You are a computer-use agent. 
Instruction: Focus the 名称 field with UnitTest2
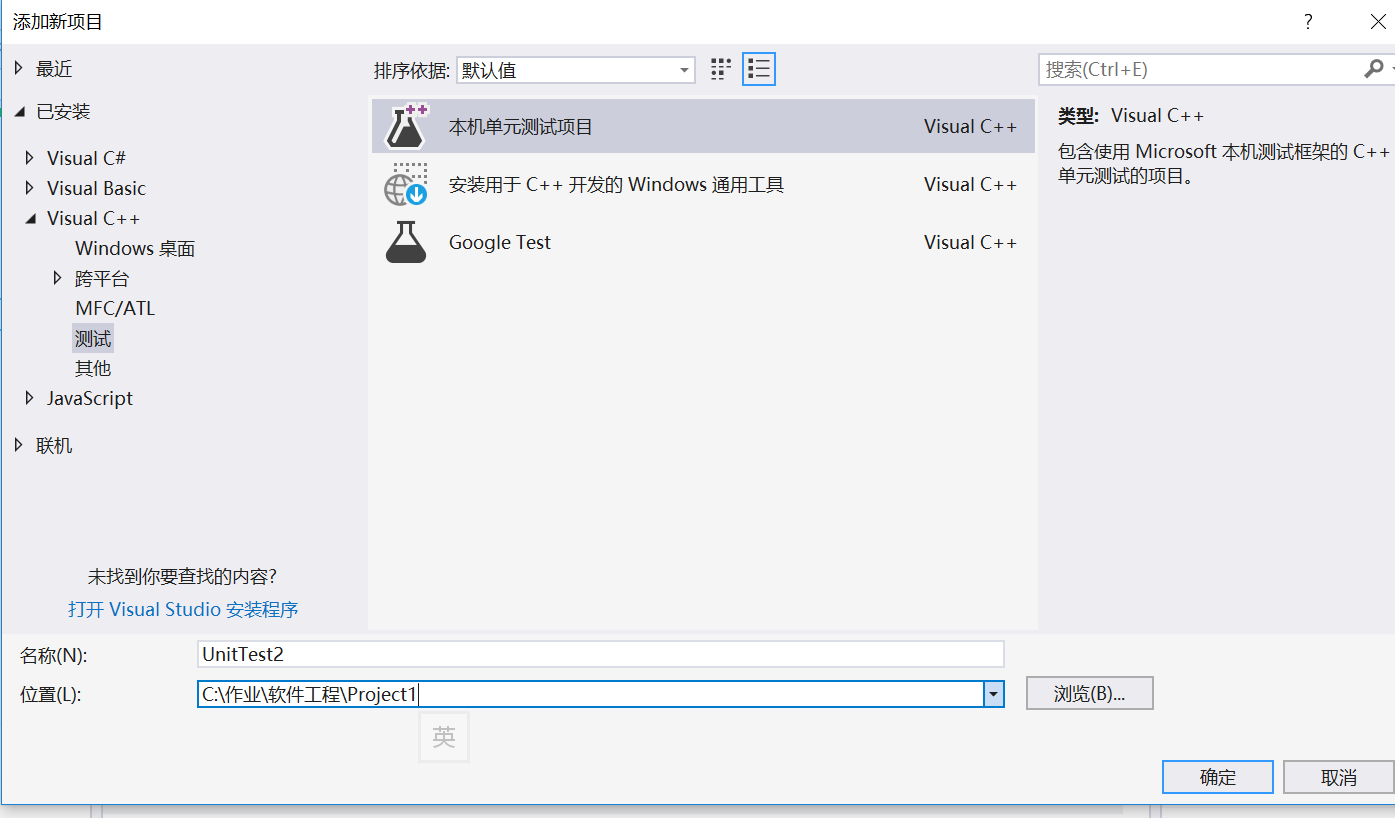[x=601, y=654]
